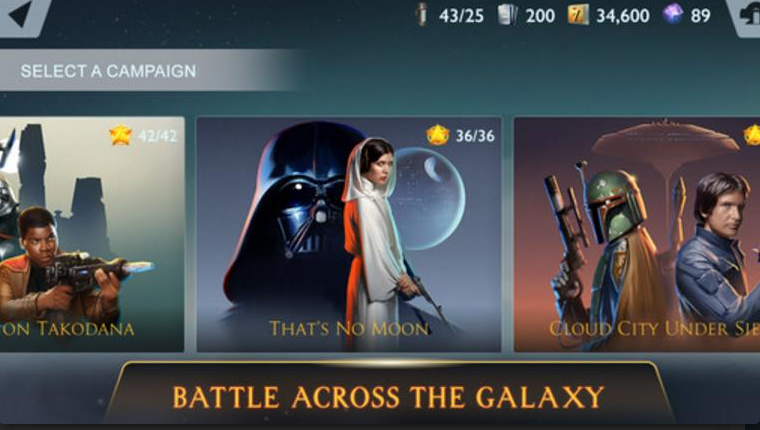Tap the Battle Across the Galaxy banner
The image size is (760, 430).
[x=389, y=393]
